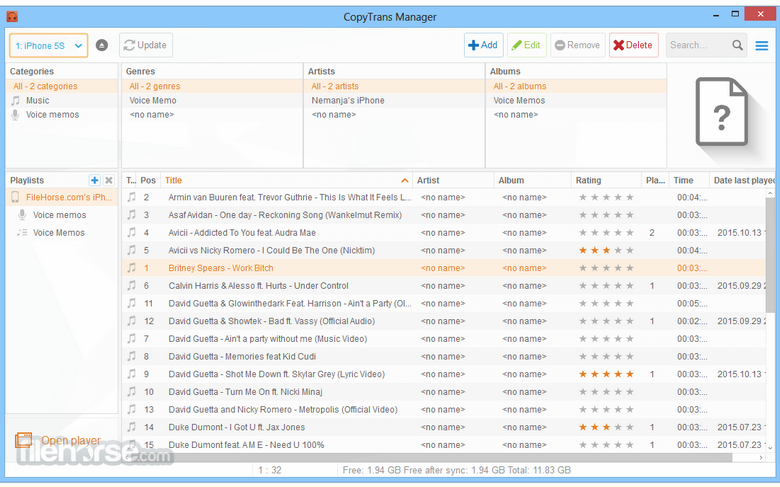Viewport: 780px width, 487px height.
Task: Select the All - 2 albums entry
Action: 576,86
